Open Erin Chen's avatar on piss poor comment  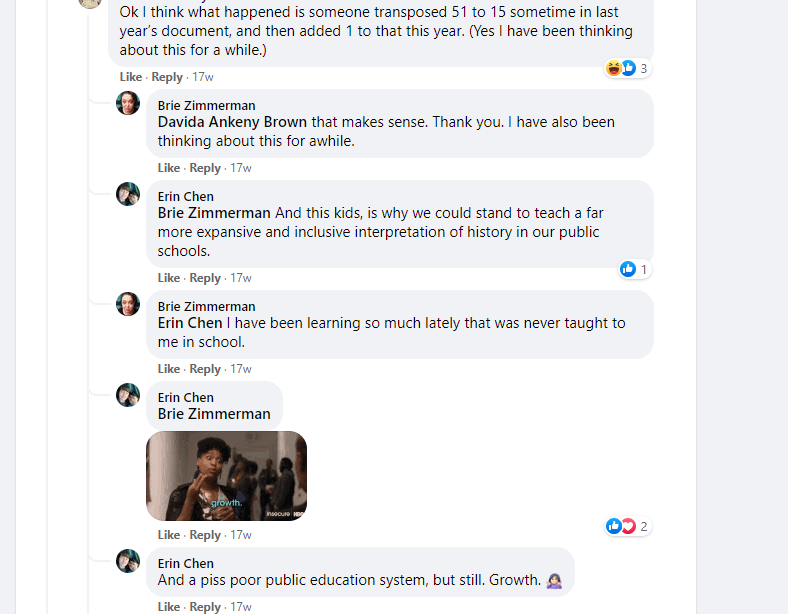tap(128, 561)
